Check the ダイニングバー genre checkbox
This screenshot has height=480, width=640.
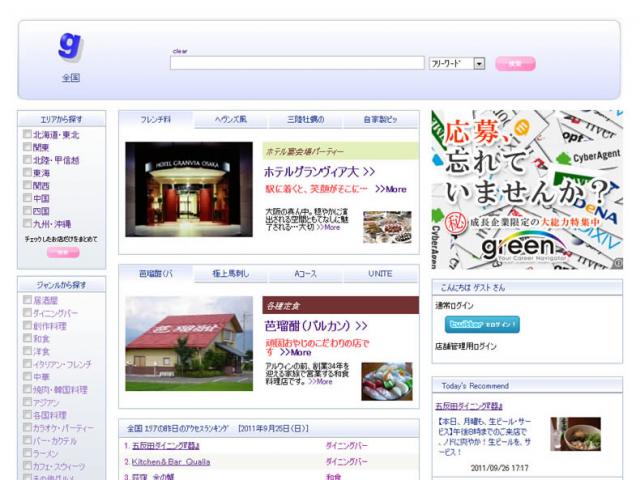(x=27, y=313)
